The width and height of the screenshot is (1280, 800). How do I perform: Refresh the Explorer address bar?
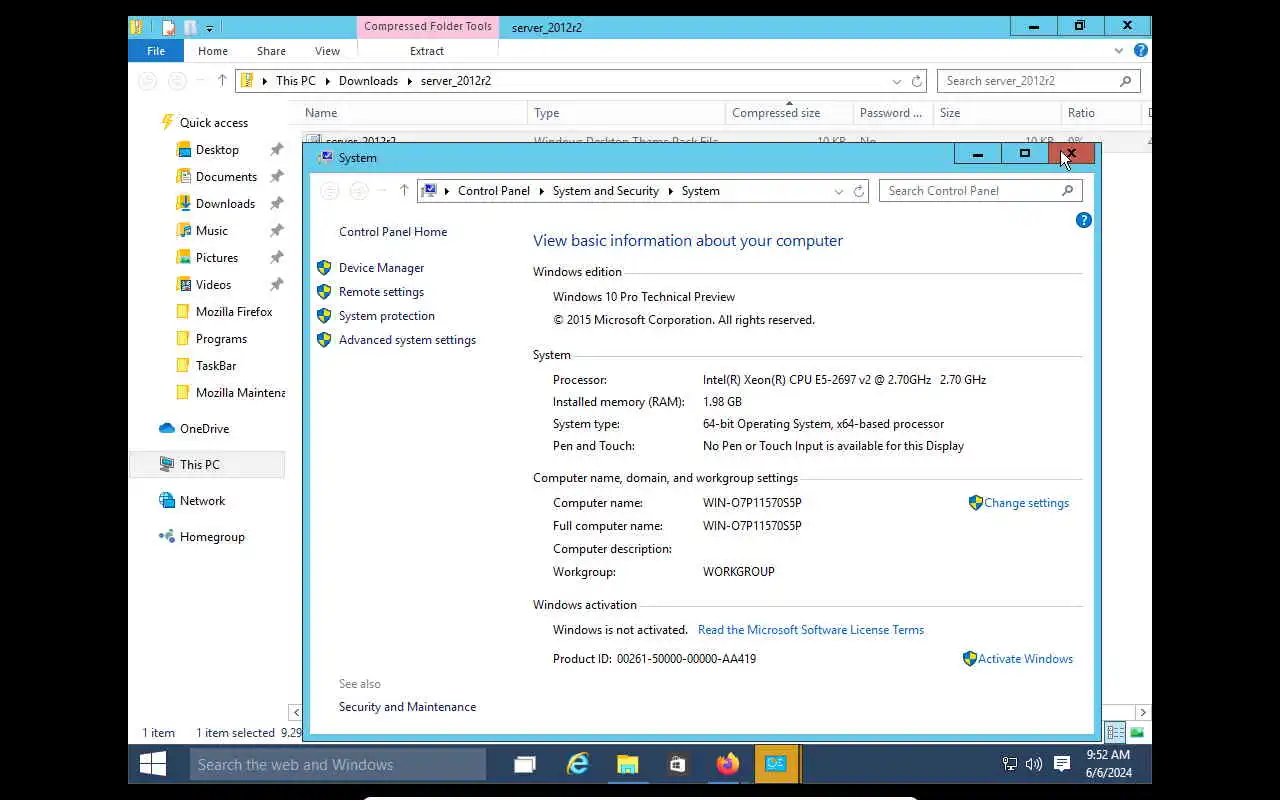(917, 81)
